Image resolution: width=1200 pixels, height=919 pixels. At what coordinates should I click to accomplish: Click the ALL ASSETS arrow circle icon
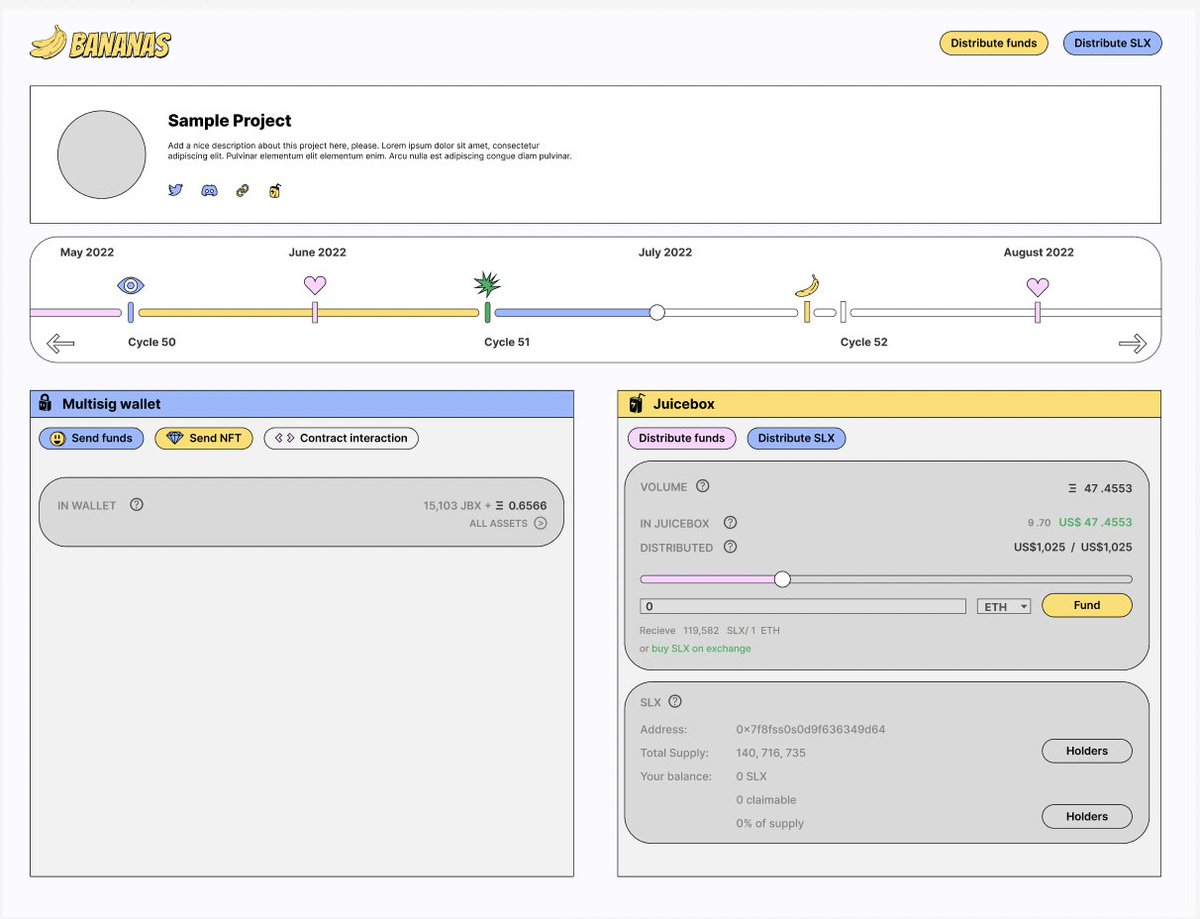tap(540, 523)
